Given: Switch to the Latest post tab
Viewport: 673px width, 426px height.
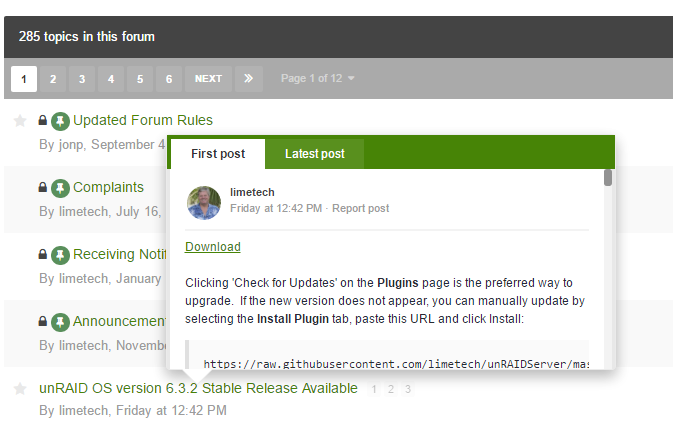Looking at the screenshot, I should [x=315, y=154].
